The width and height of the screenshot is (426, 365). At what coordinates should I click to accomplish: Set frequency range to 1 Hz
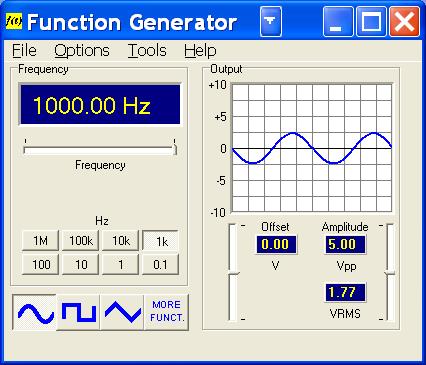pyautogui.click(x=120, y=265)
